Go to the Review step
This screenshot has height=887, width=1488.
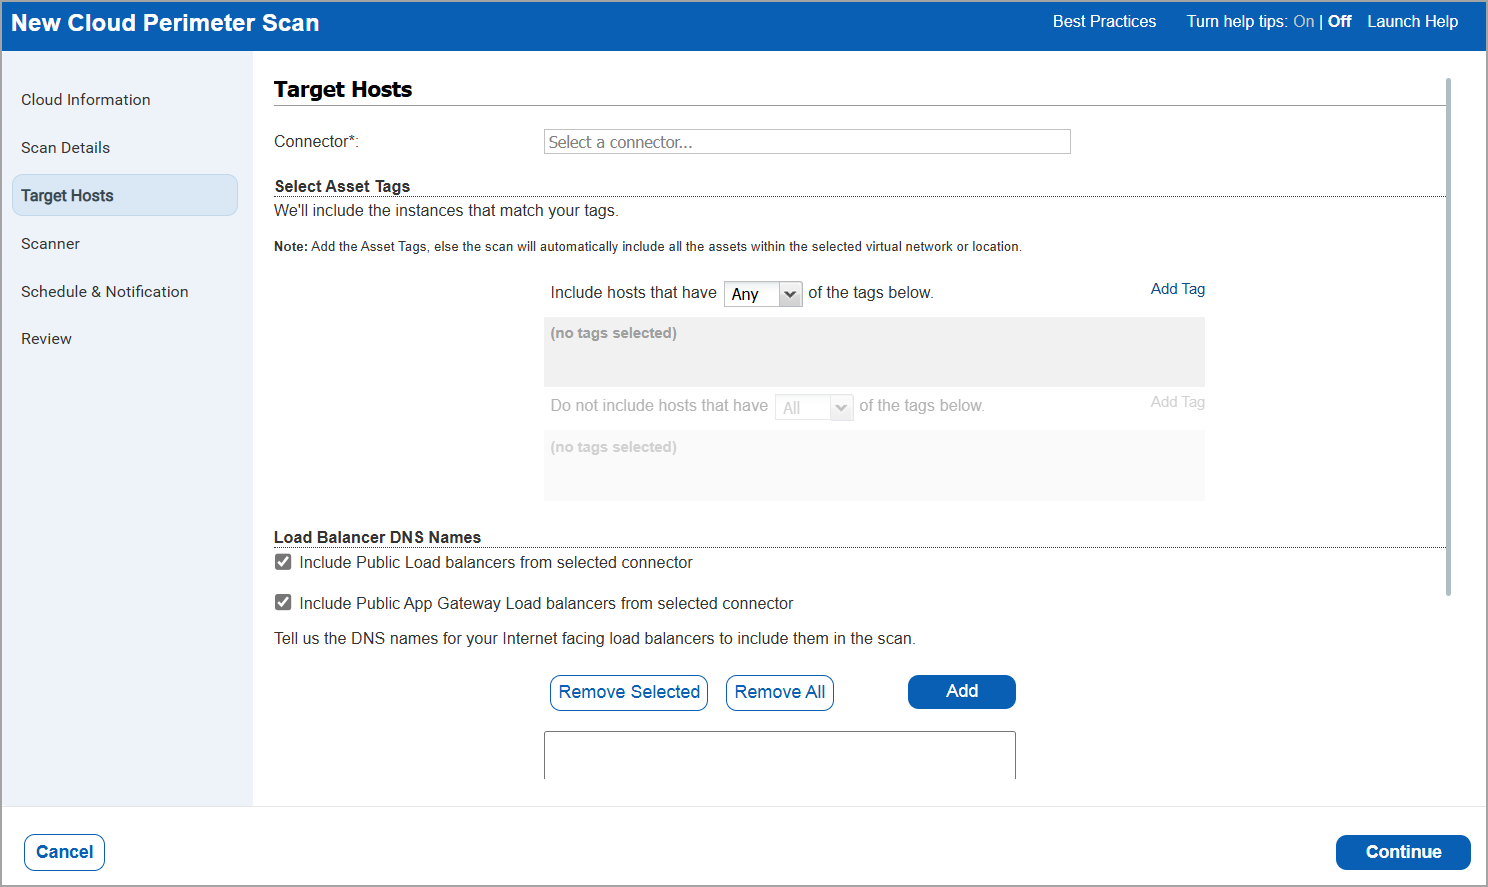[x=46, y=338]
